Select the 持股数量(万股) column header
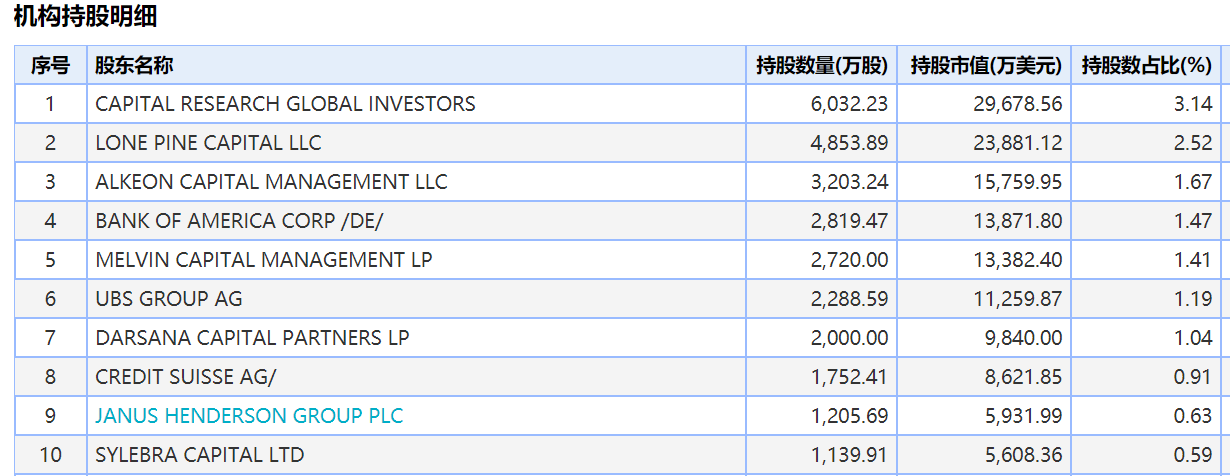This screenshot has width=1230, height=476. click(x=821, y=66)
